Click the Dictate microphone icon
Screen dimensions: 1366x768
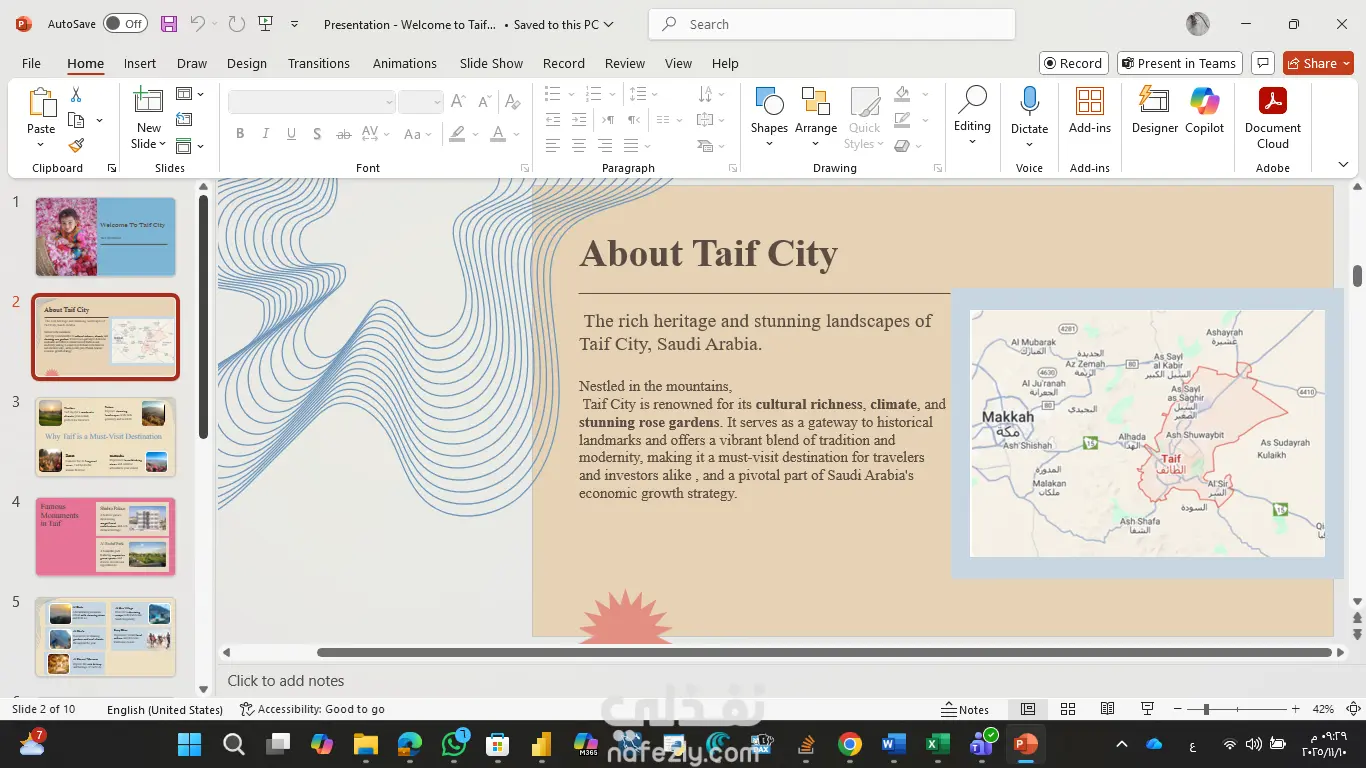1029,101
